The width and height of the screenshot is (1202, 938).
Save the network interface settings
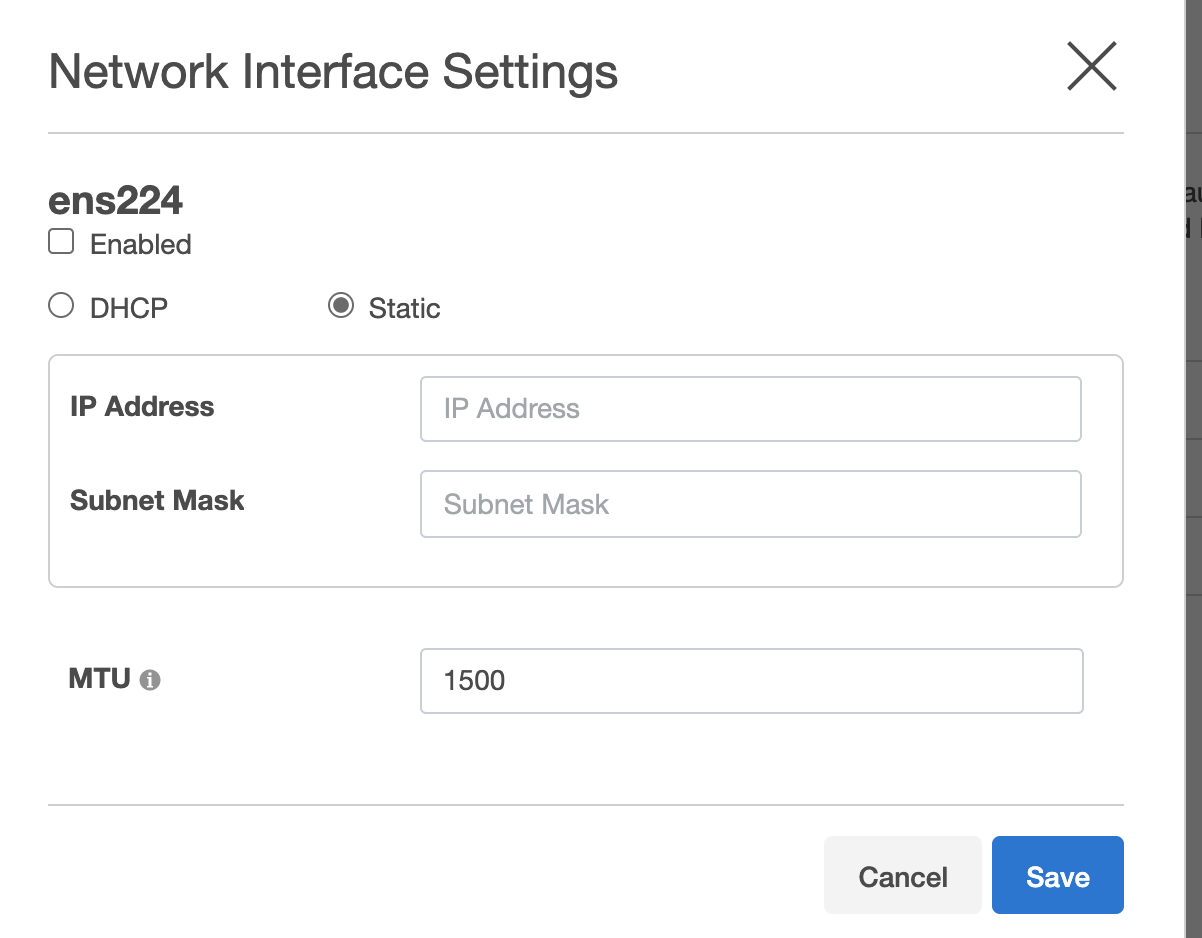pyautogui.click(x=1057, y=875)
